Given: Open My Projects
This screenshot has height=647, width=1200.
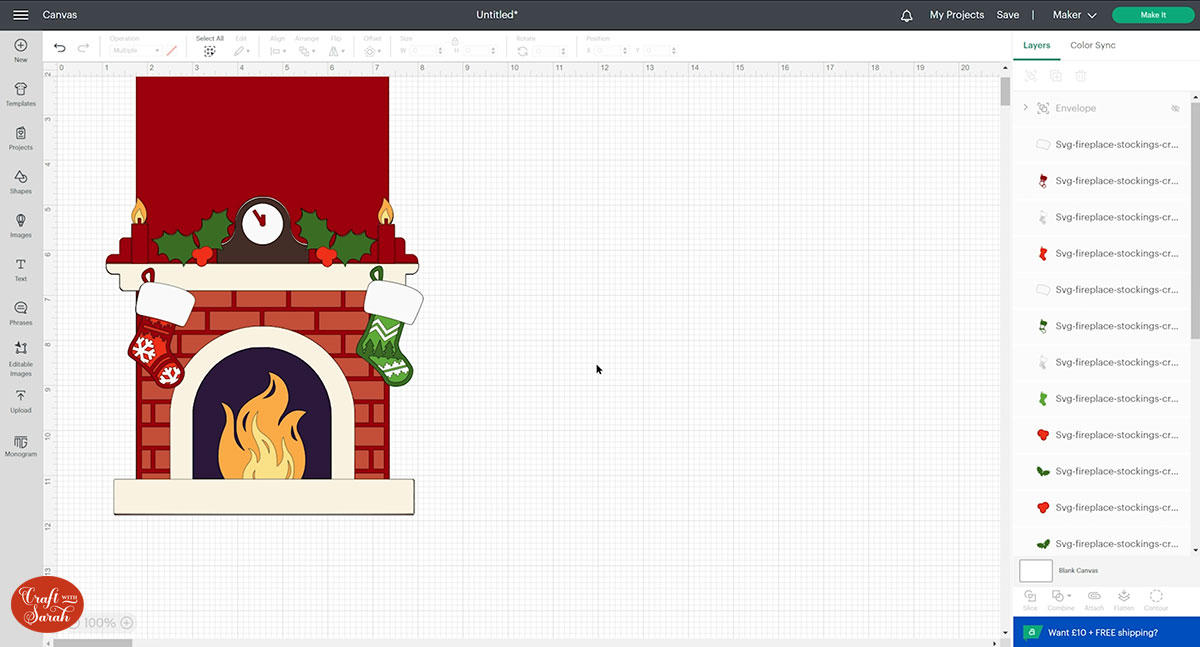Looking at the screenshot, I should click(x=956, y=15).
